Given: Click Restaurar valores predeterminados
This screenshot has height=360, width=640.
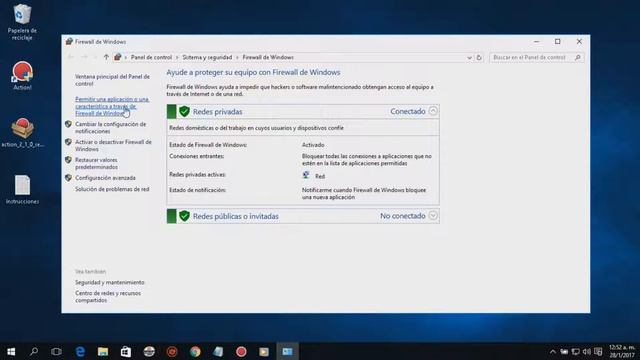Looking at the screenshot, I should click(96, 163).
